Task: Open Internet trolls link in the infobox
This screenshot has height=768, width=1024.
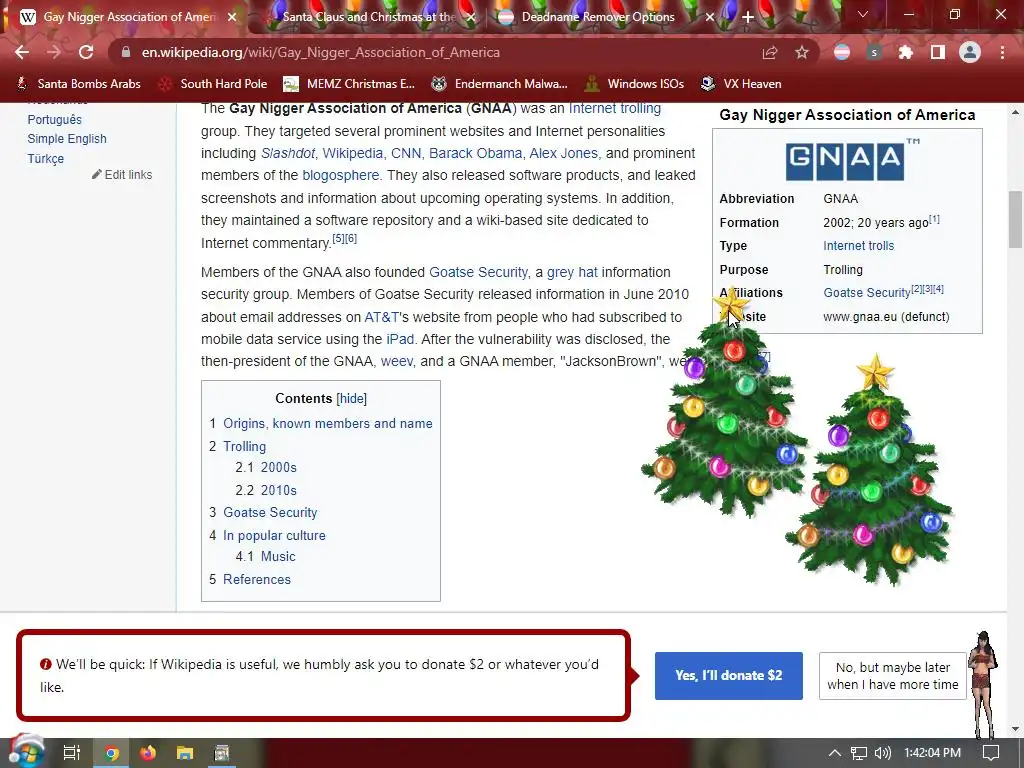Action: pyautogui.click(x=859, y=246)
